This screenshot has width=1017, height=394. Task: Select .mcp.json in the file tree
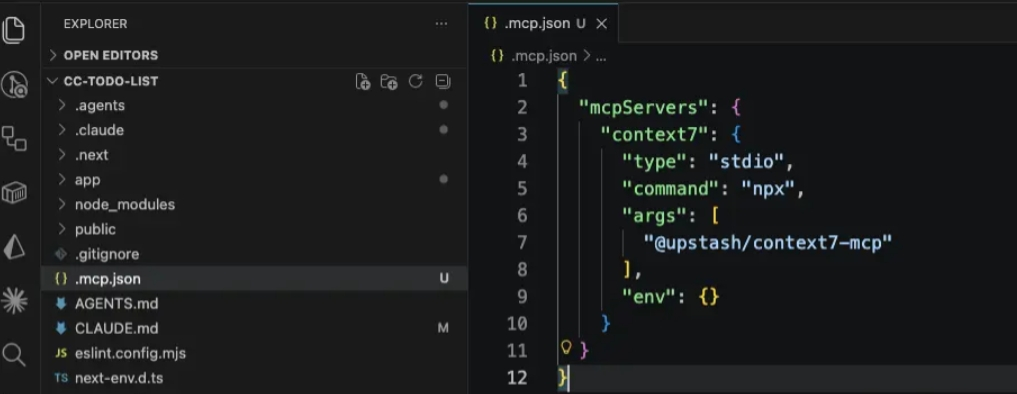(254, 278)
